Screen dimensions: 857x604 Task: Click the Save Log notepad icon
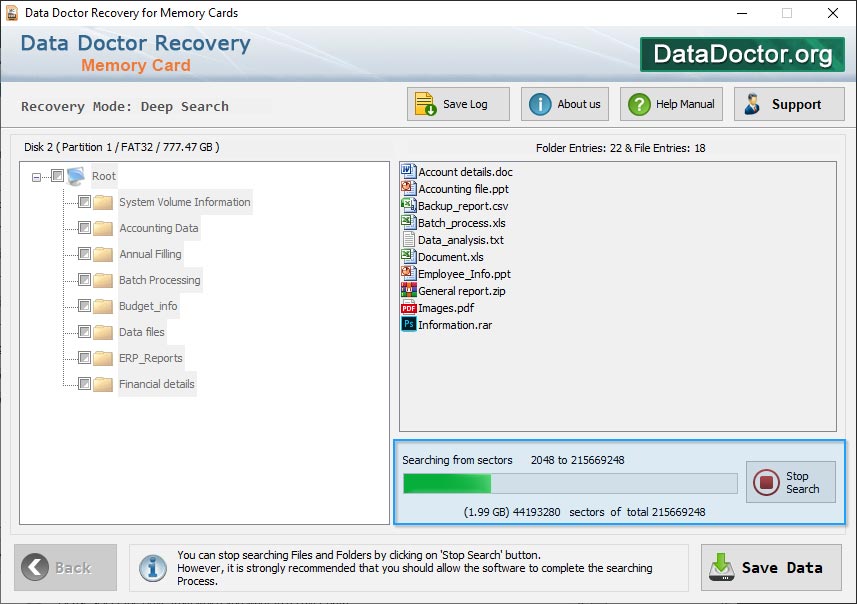click(425, 104)
